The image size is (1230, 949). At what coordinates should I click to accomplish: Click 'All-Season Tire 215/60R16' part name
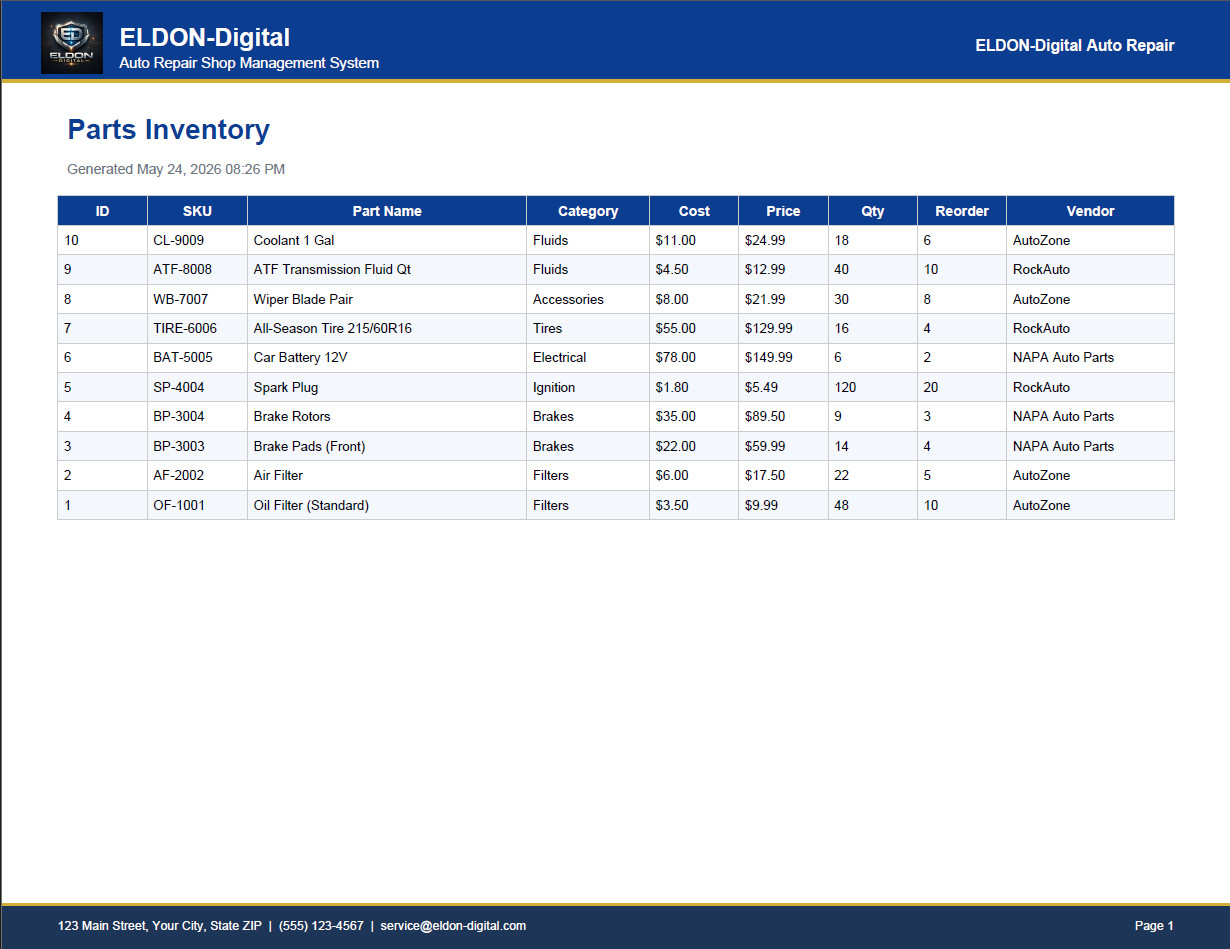[x=333, y=328]
